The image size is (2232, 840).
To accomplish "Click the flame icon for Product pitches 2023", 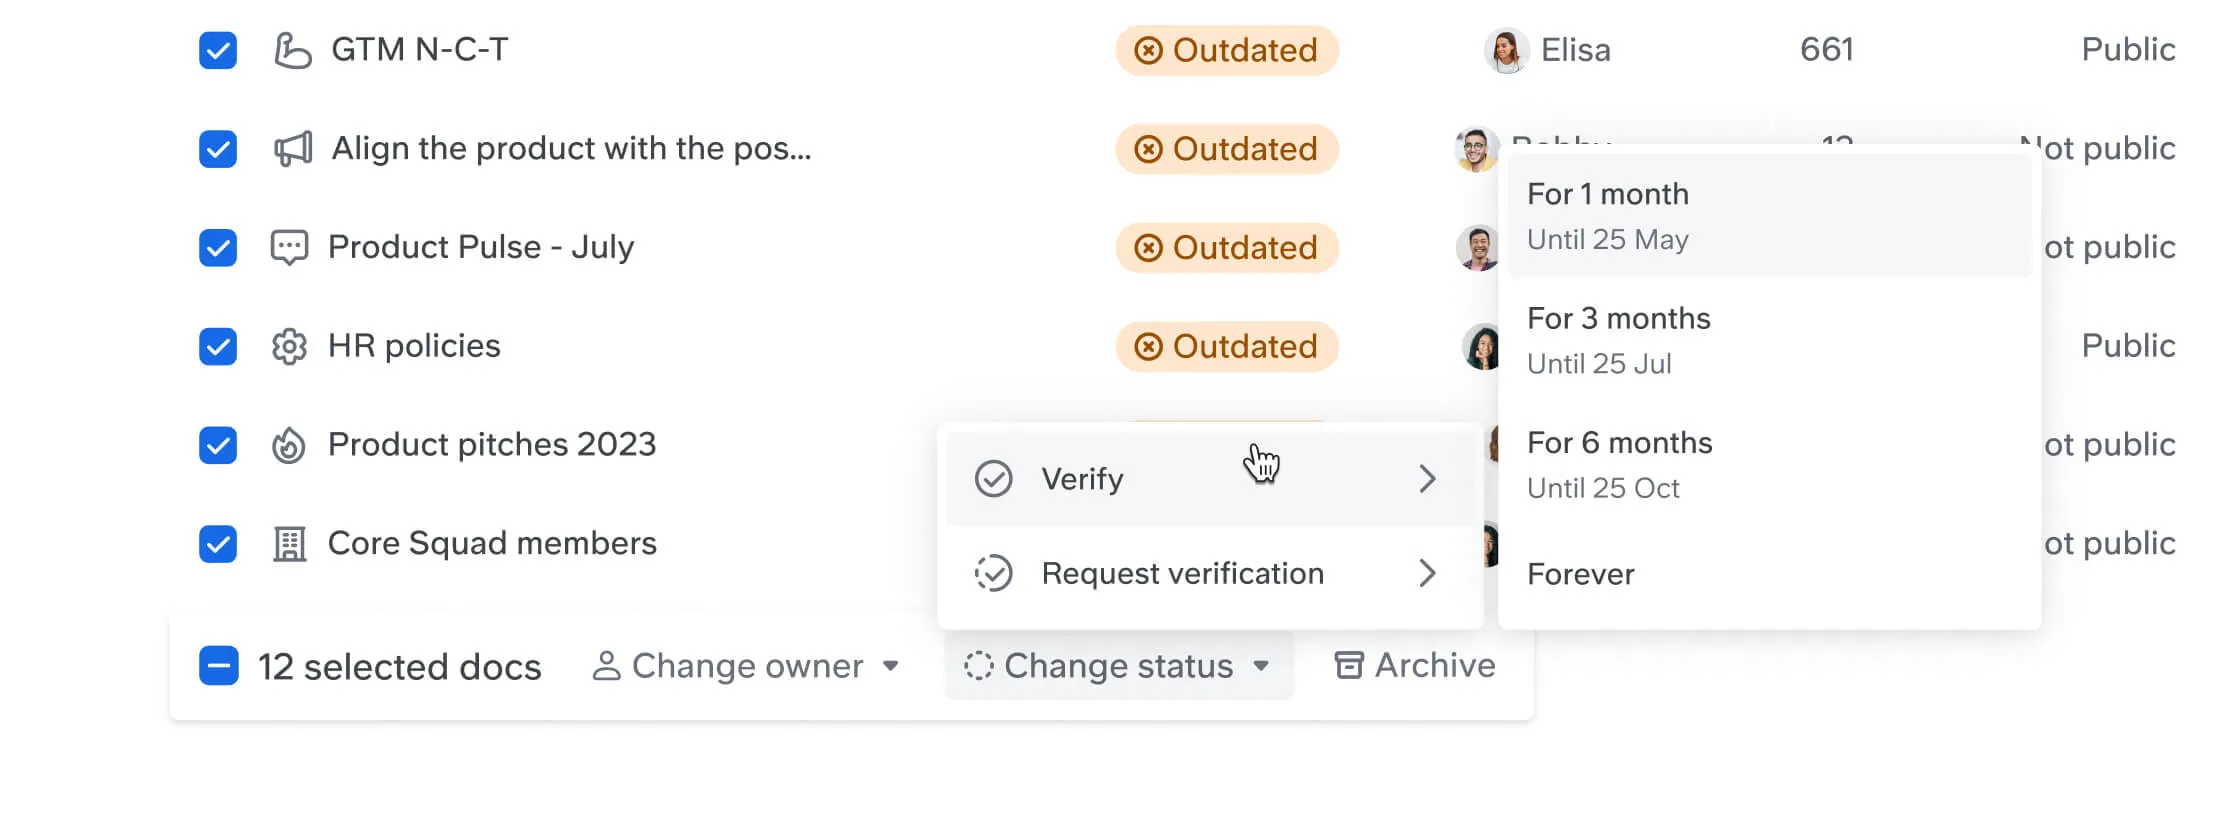I will click(289, 445).
